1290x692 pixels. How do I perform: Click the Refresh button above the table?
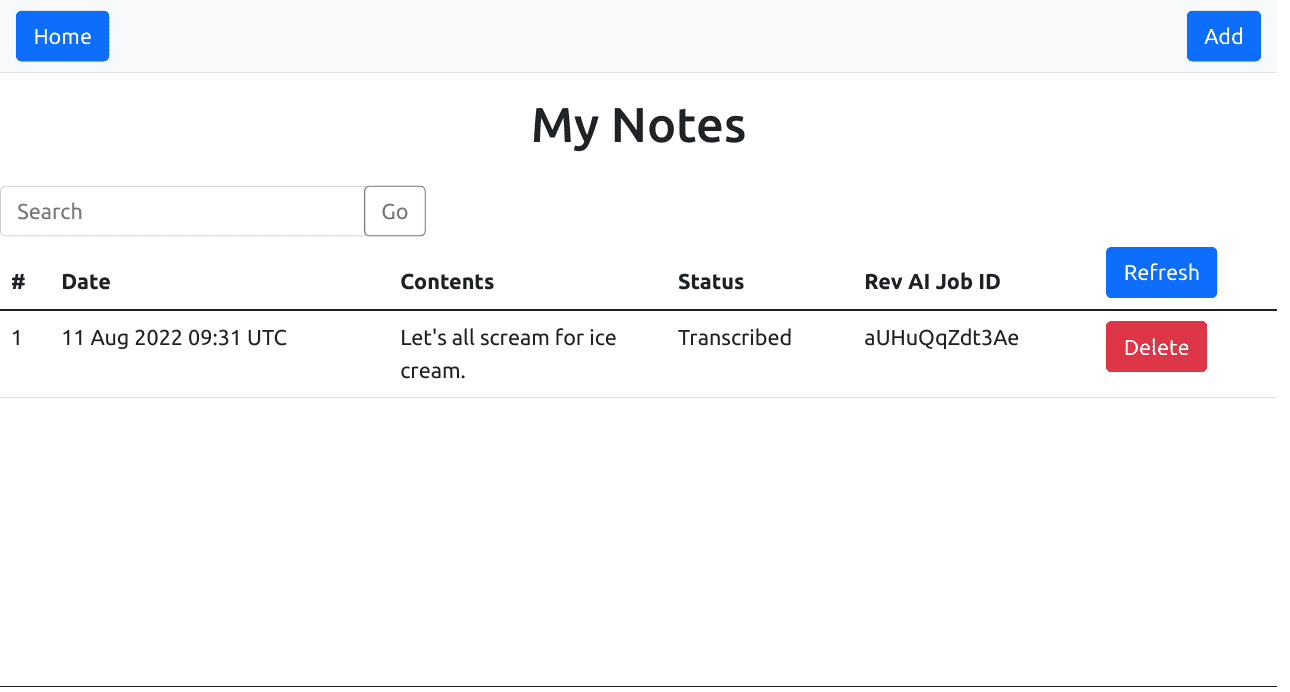(x=1161, y=272)
